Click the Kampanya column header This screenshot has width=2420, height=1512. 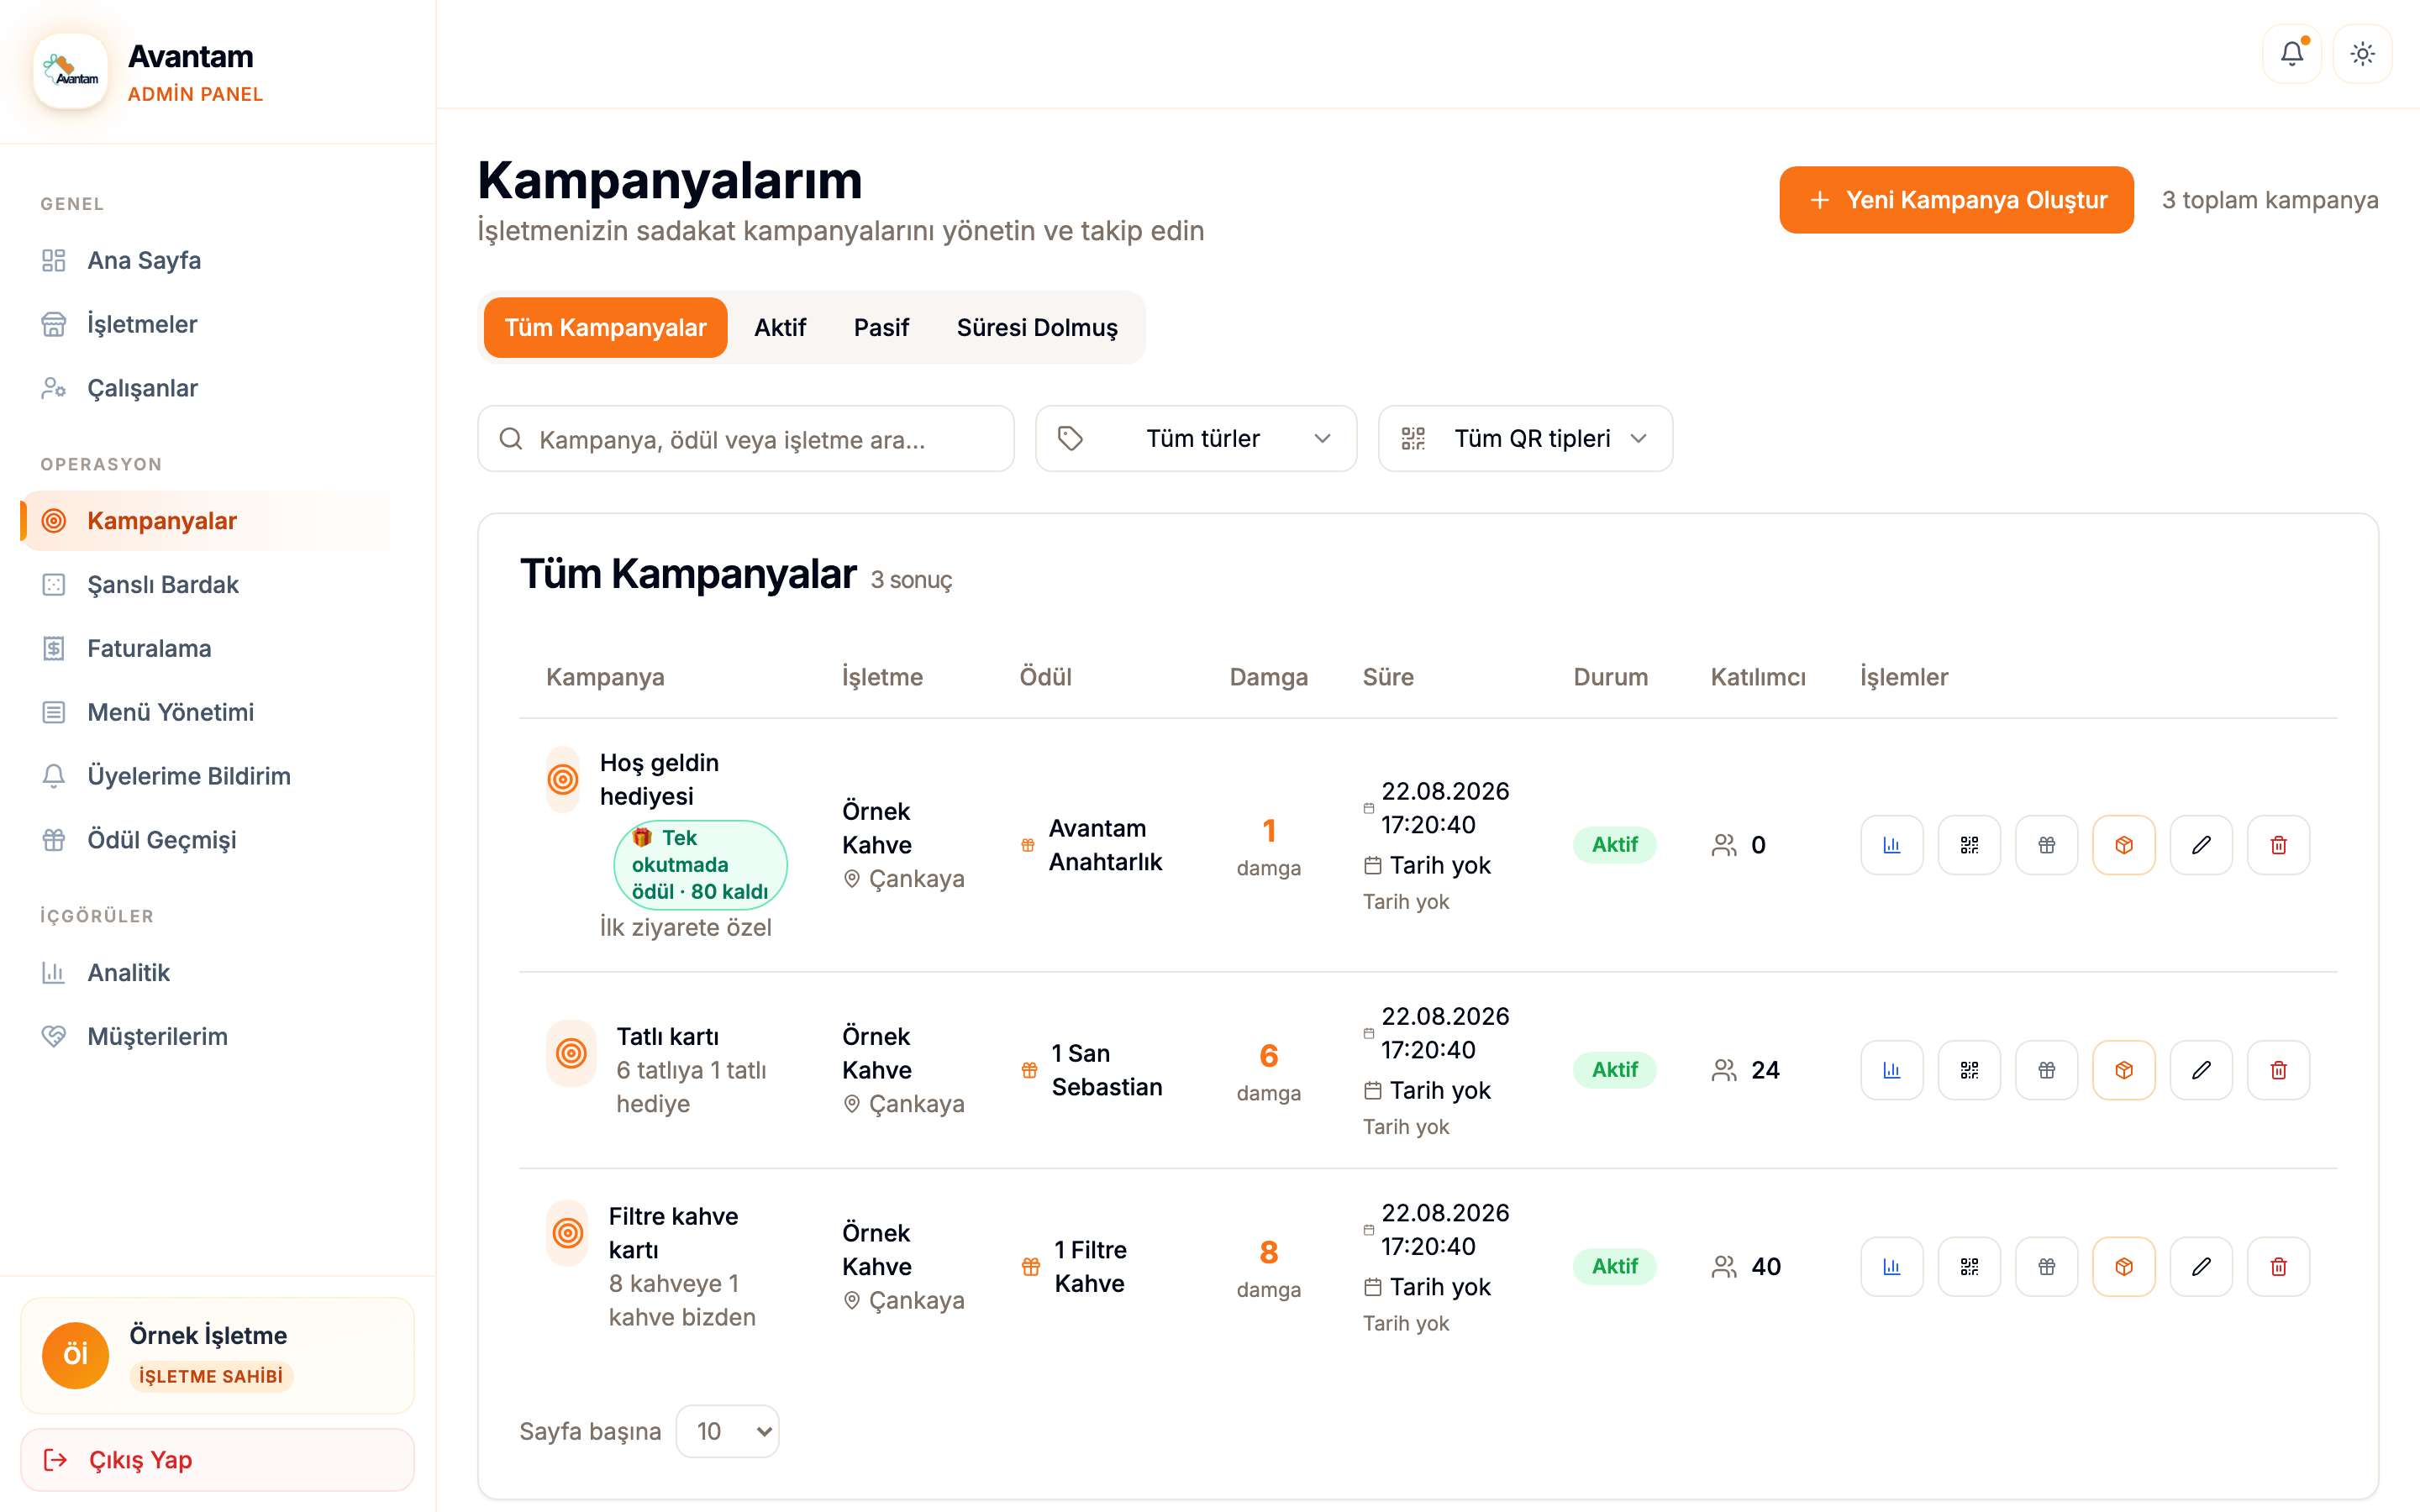(605, 677)
